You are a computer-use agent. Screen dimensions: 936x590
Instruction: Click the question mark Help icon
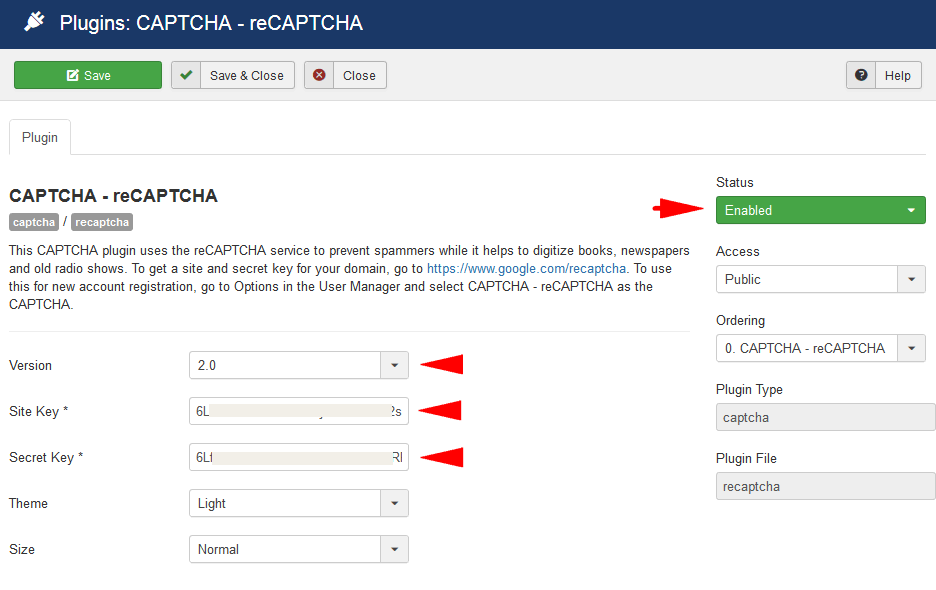point(861,75)
